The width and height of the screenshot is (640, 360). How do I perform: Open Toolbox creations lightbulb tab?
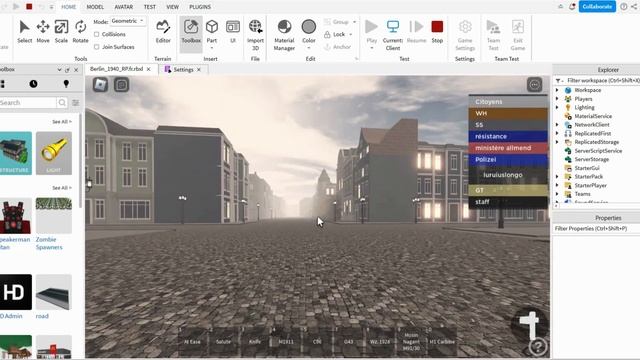tap(66, 84)
